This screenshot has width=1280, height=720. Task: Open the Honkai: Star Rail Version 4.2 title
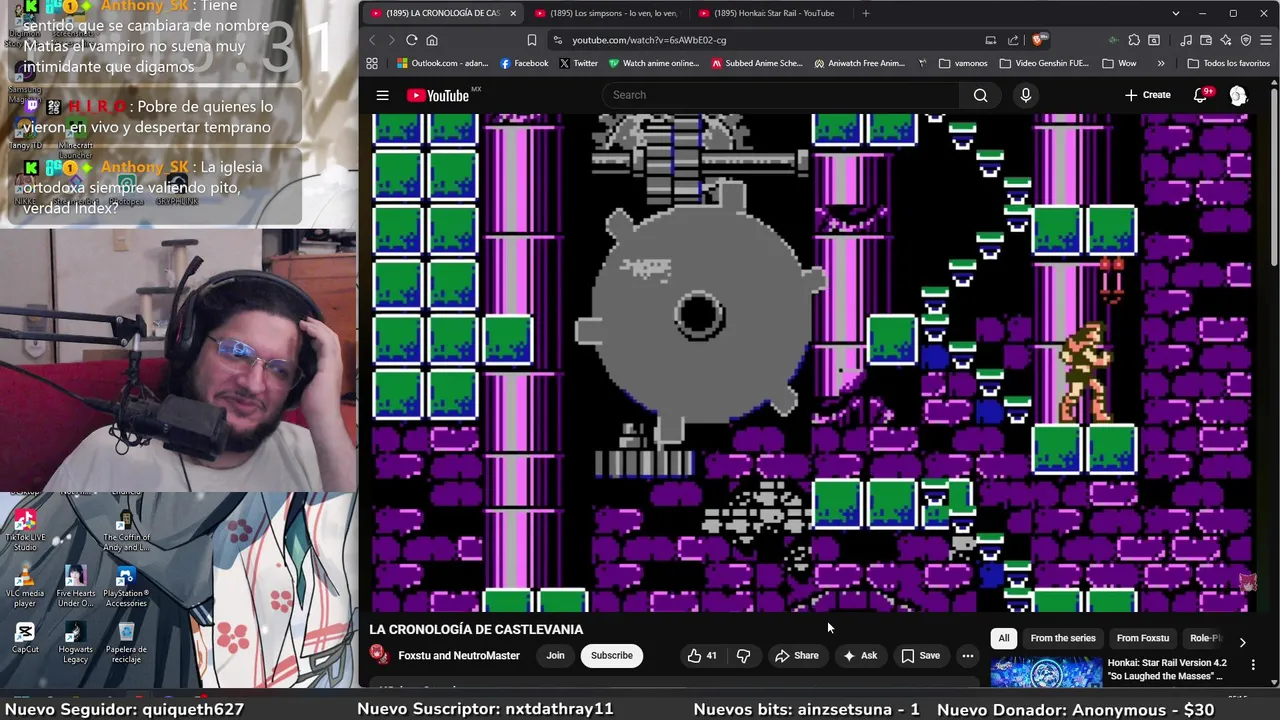coord(1167,669)
